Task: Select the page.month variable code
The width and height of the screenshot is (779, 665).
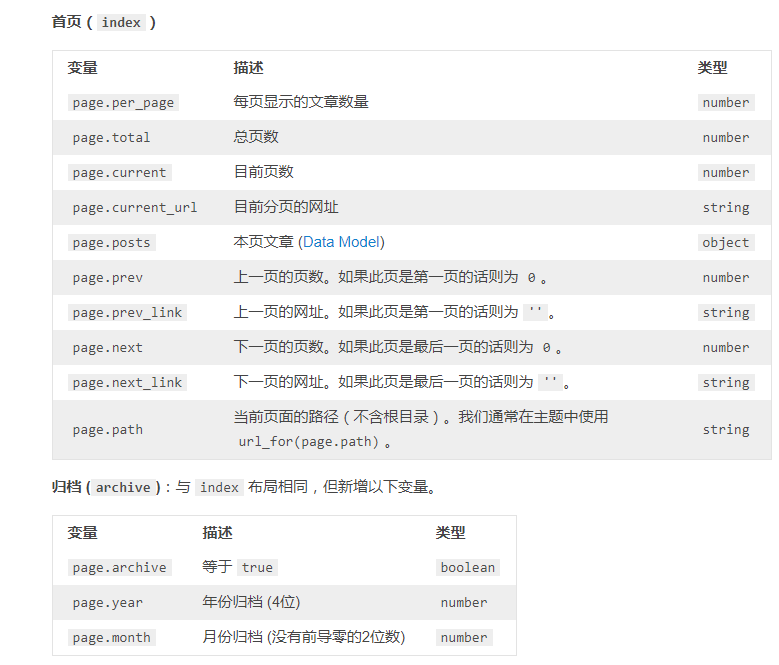Action: (x=111, y=638)
